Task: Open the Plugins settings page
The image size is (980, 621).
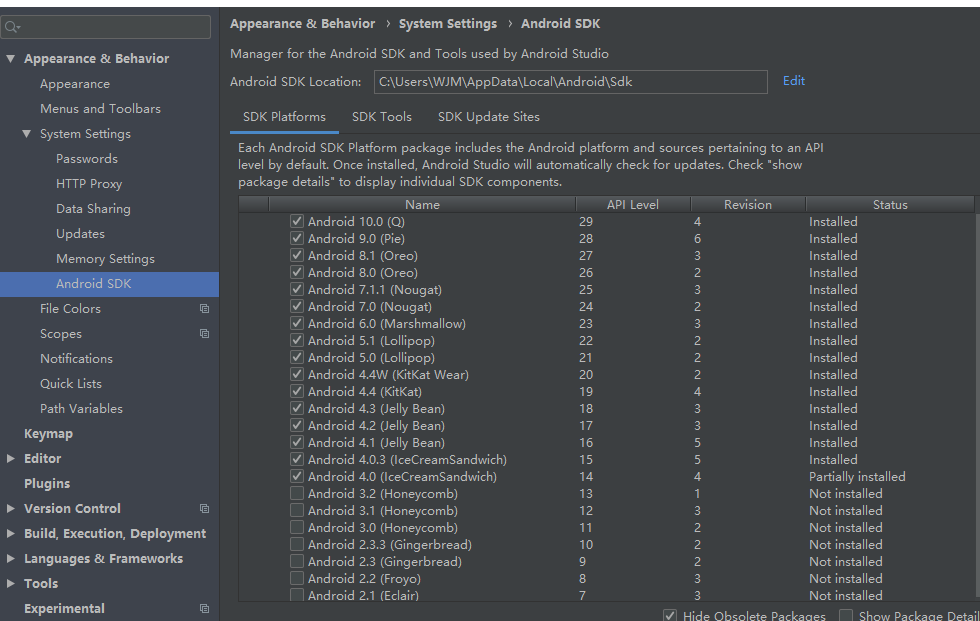Action: tap(47, 484)
